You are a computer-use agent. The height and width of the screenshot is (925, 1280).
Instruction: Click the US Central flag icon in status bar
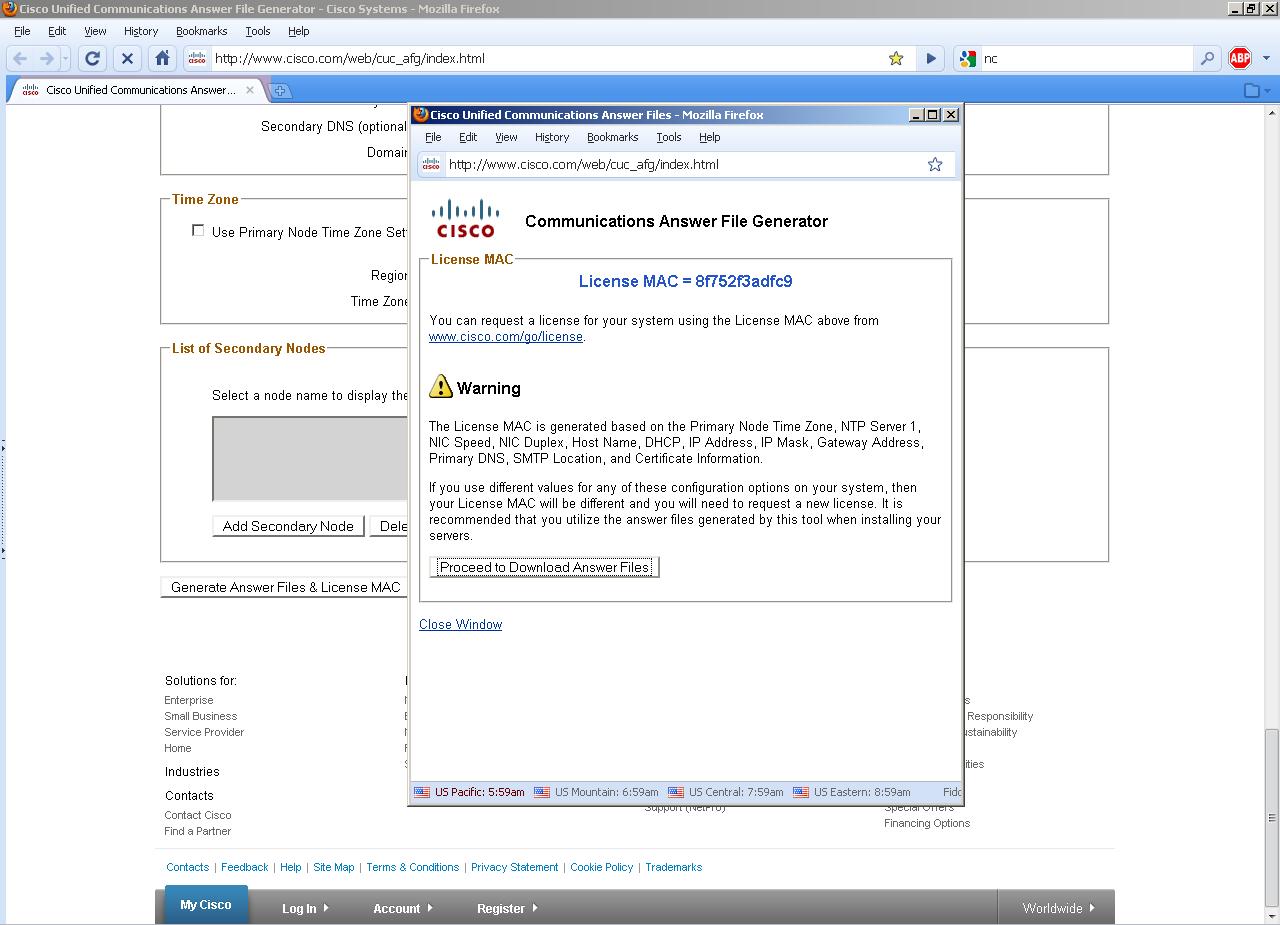pyautogui.click(x=676, y=792)
